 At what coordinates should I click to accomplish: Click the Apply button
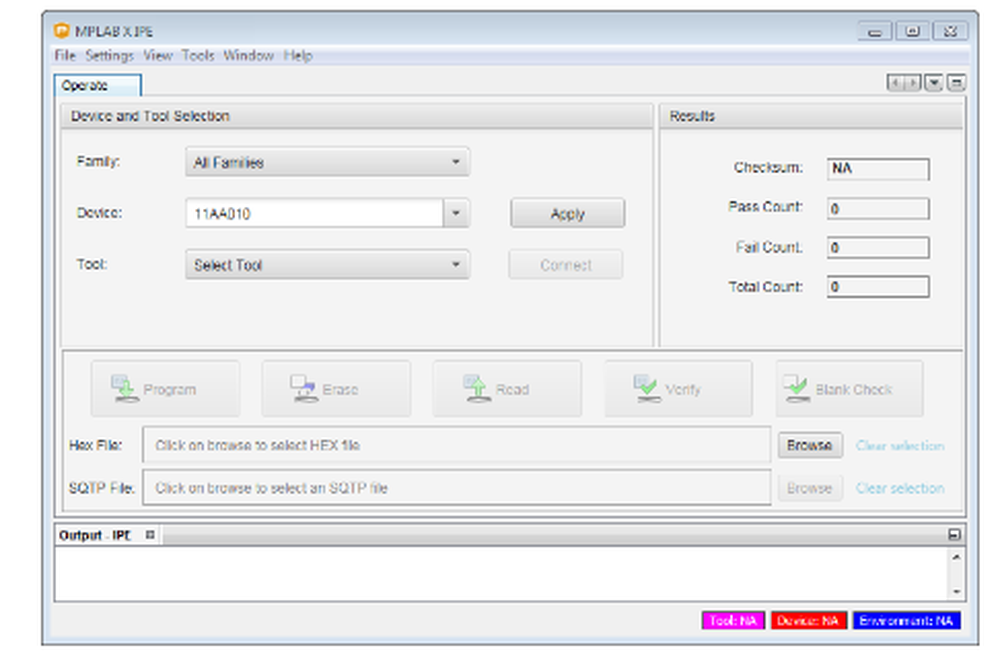568,213
